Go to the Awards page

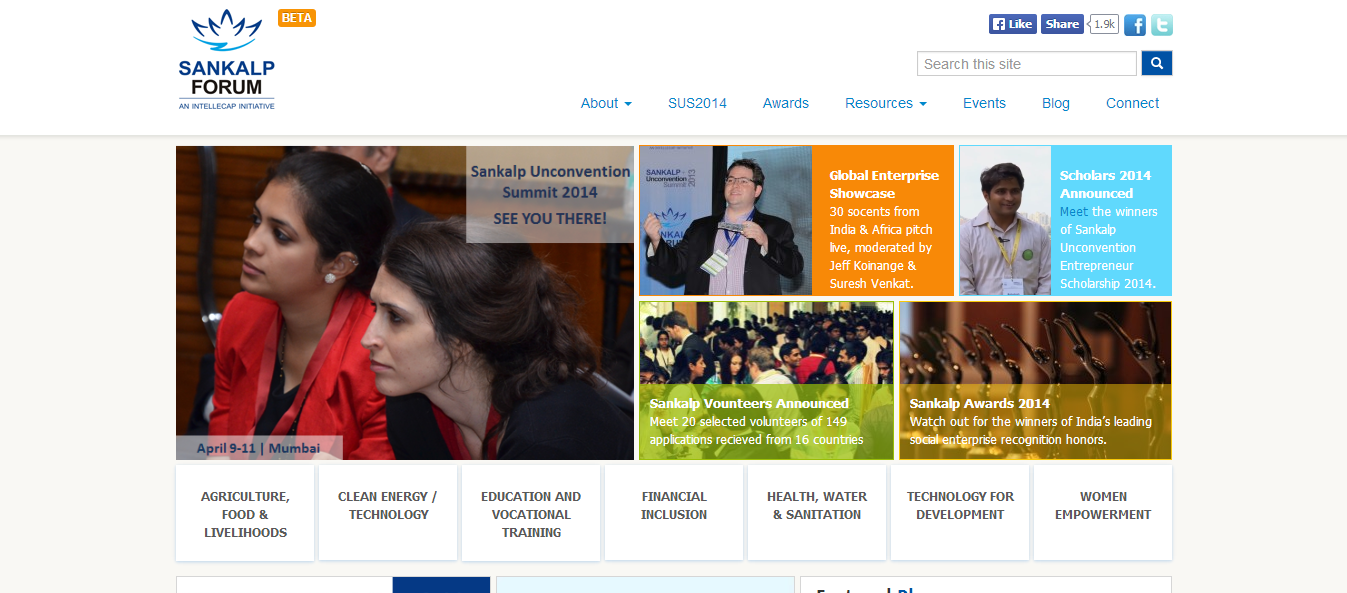786,103
